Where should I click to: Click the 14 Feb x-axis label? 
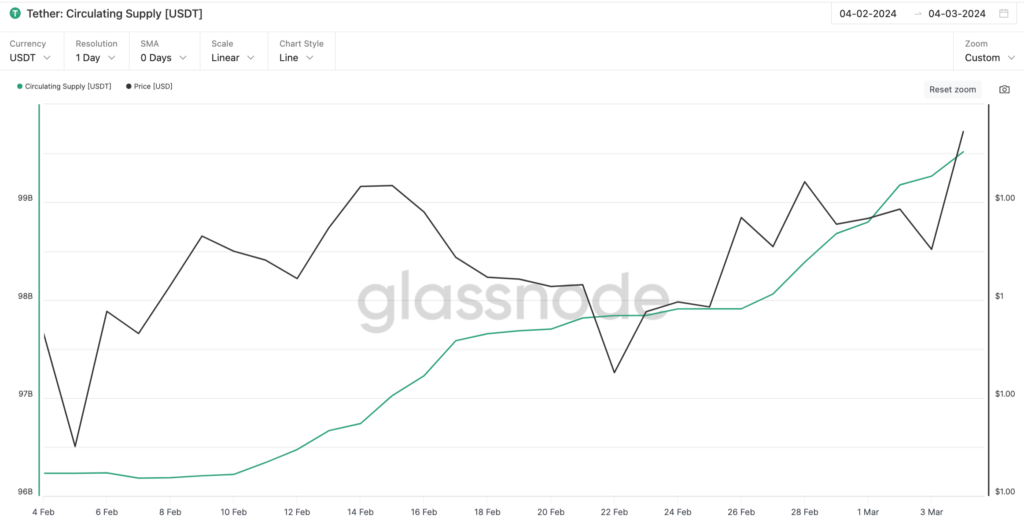coord(361,512)
